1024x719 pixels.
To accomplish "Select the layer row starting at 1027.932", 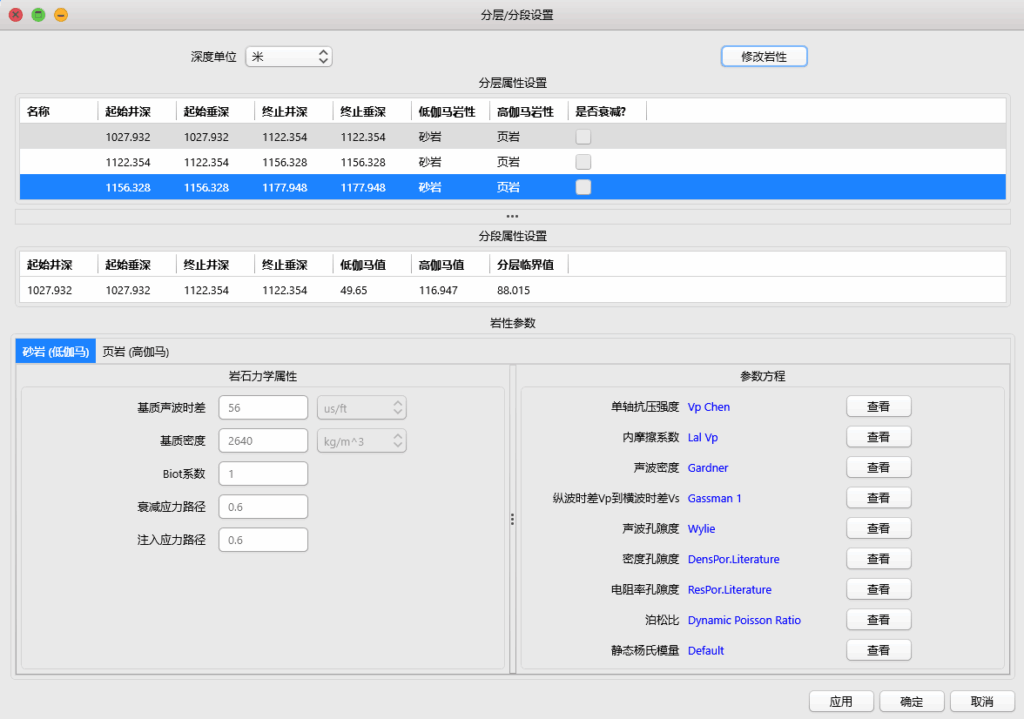I will click(513, 136).
